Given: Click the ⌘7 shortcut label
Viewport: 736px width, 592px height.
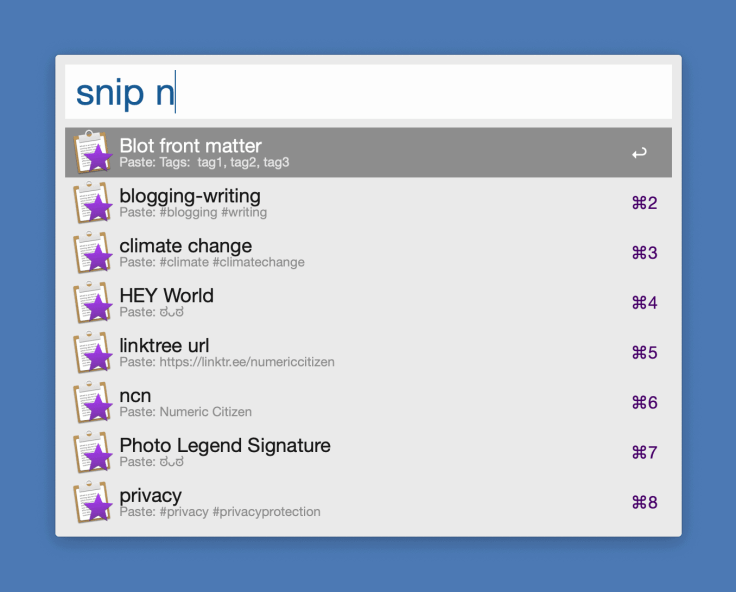Looking at the screenshot, I should click(x=644, y=453).
